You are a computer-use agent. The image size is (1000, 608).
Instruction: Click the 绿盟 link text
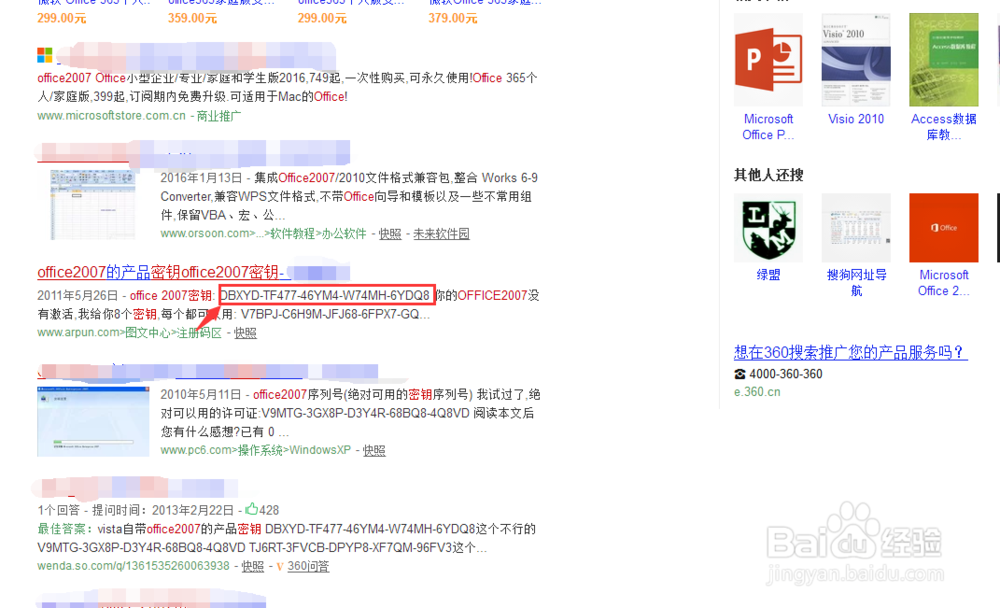pos(768,275)
